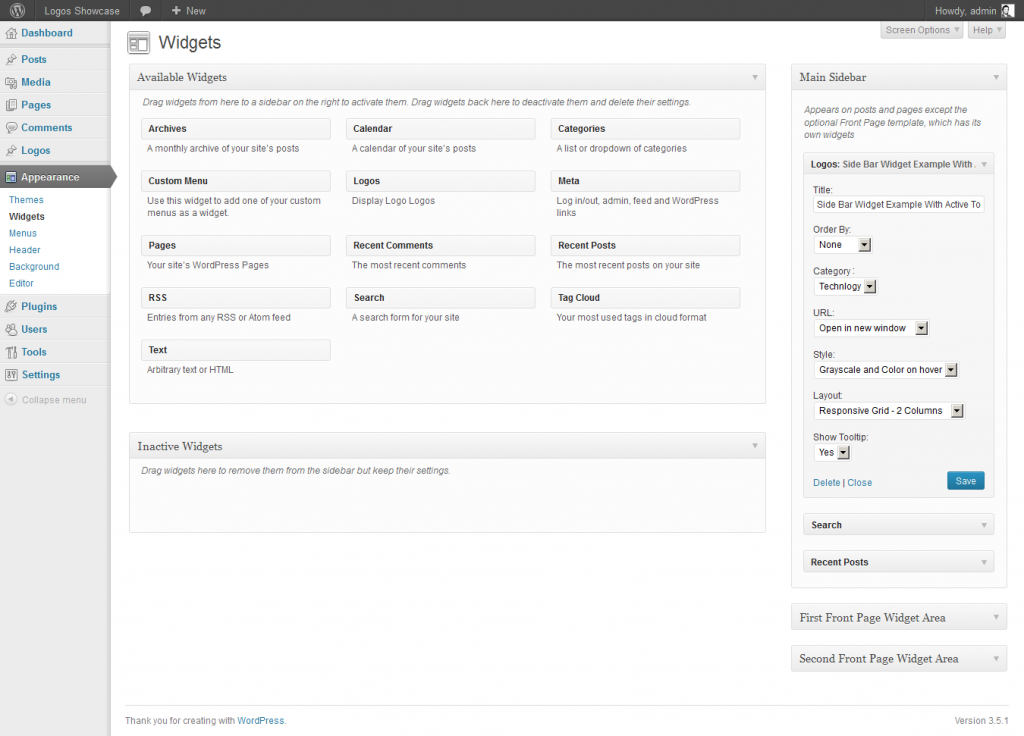
Task: Save the Logos widget settings
Action: click(x=965, y=481)
